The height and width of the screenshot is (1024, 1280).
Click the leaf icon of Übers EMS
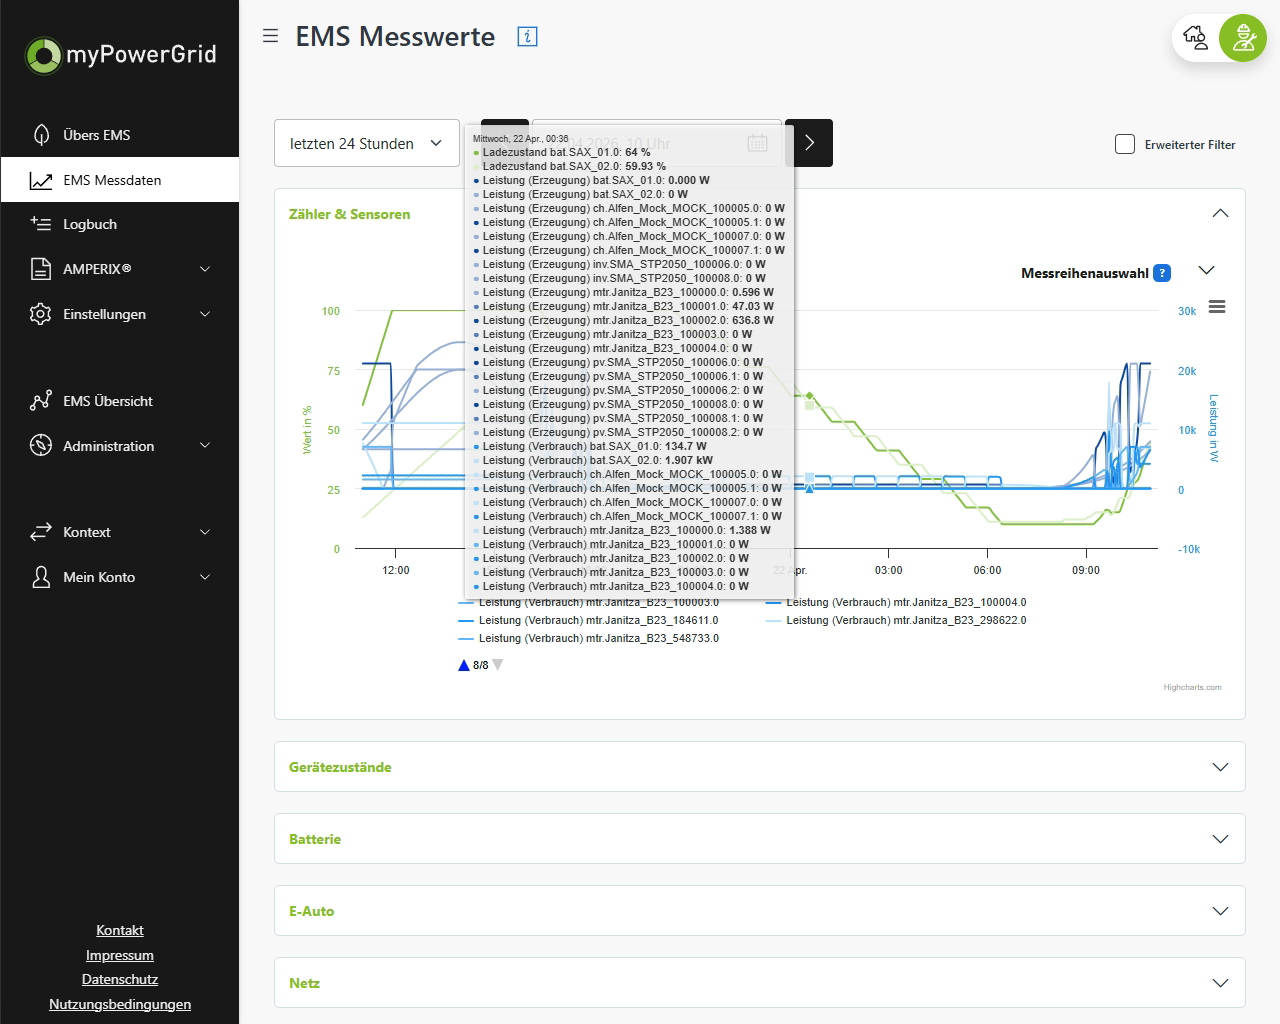pyautogui.click(x=41, y=135)
